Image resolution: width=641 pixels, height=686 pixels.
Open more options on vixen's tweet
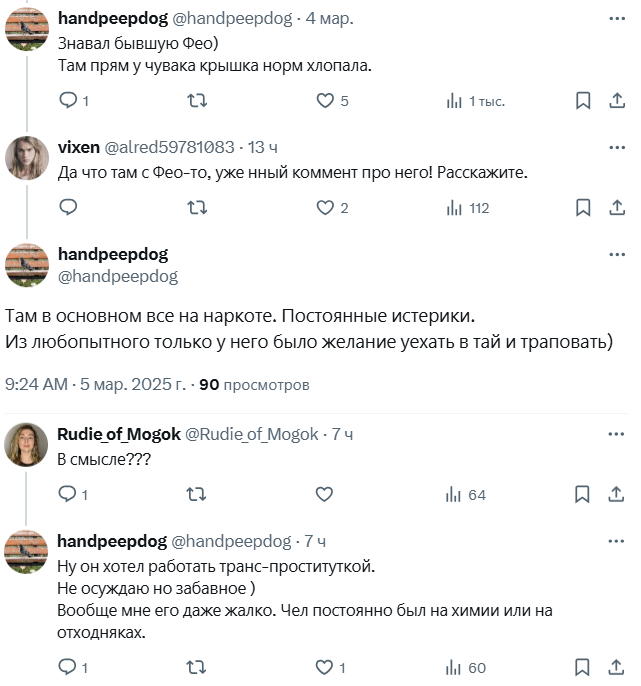[x=617, y=146]
